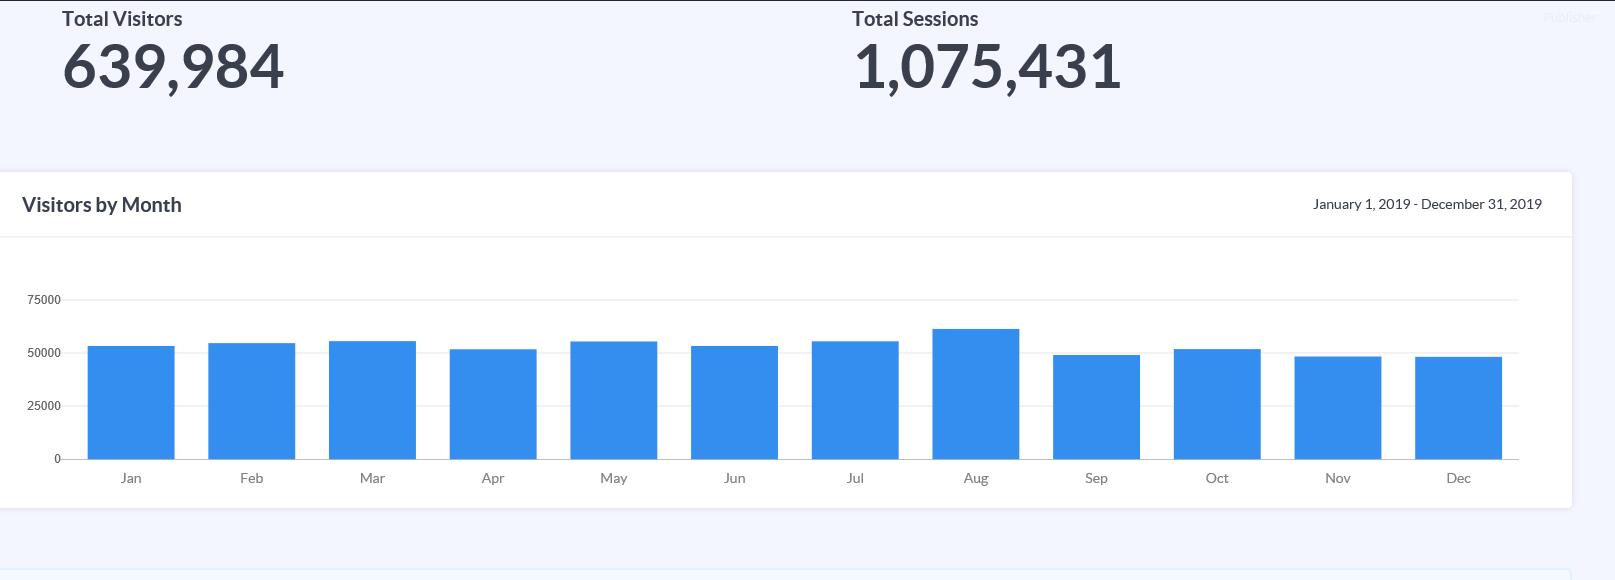Click the July bar in the chart
Image resolution: width=1615 pixels, height=580 pixels.
coord(855,400)
